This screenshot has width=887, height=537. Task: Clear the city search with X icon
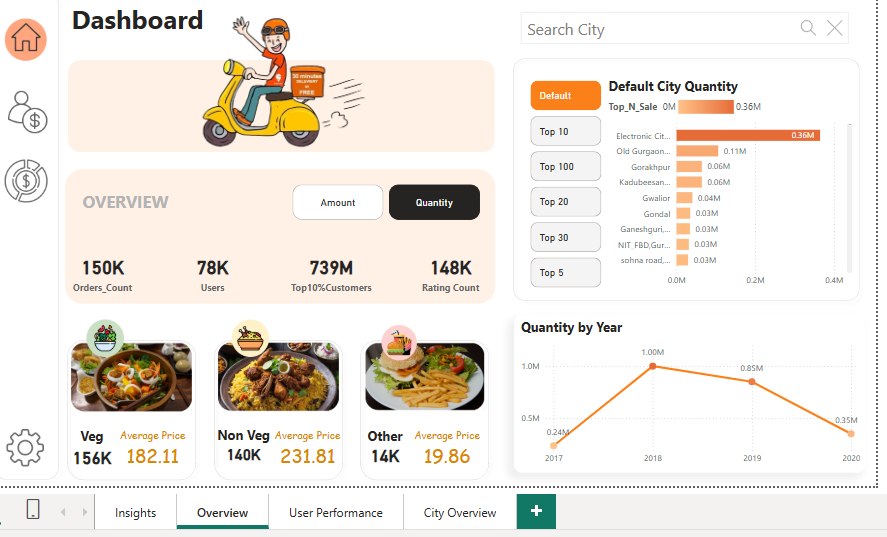(834, 28)
